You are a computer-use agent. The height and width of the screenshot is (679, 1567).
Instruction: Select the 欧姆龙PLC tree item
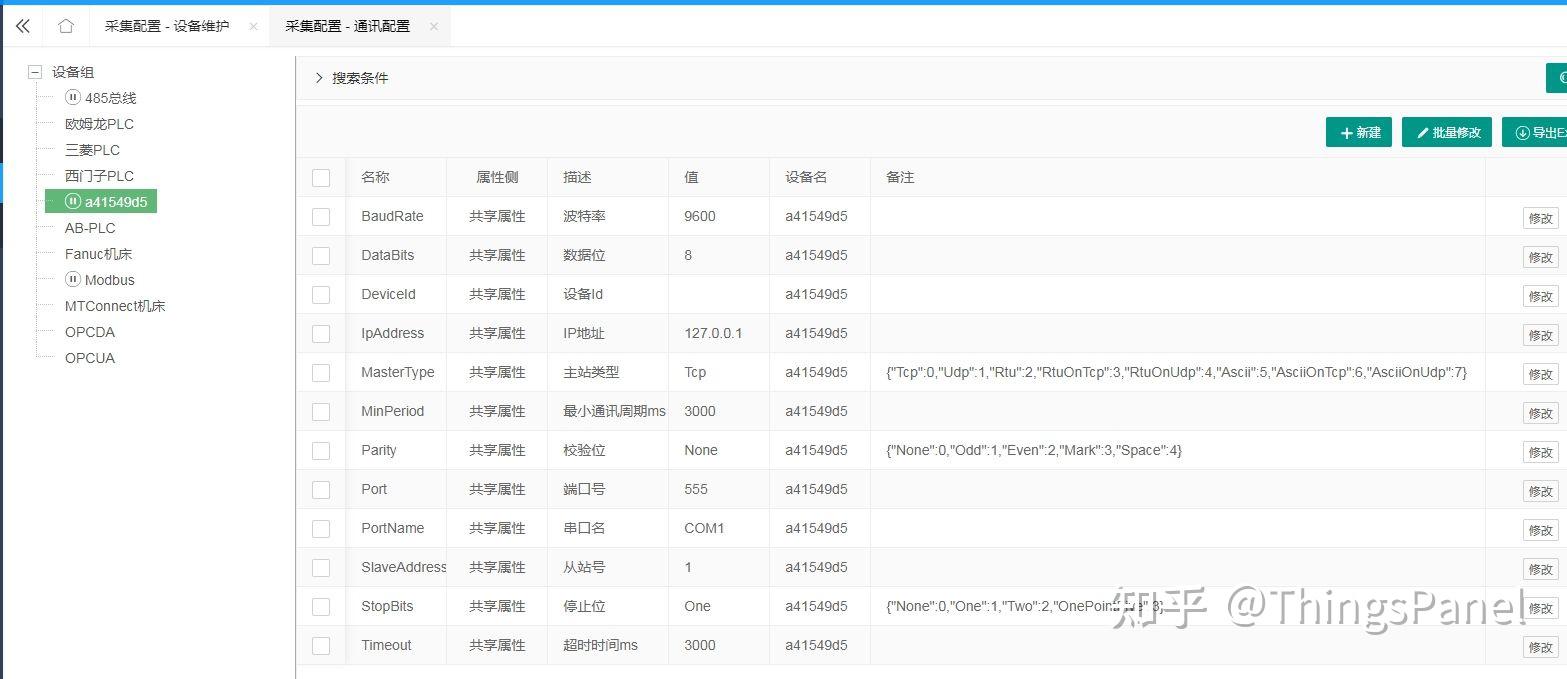coord(98,123)
